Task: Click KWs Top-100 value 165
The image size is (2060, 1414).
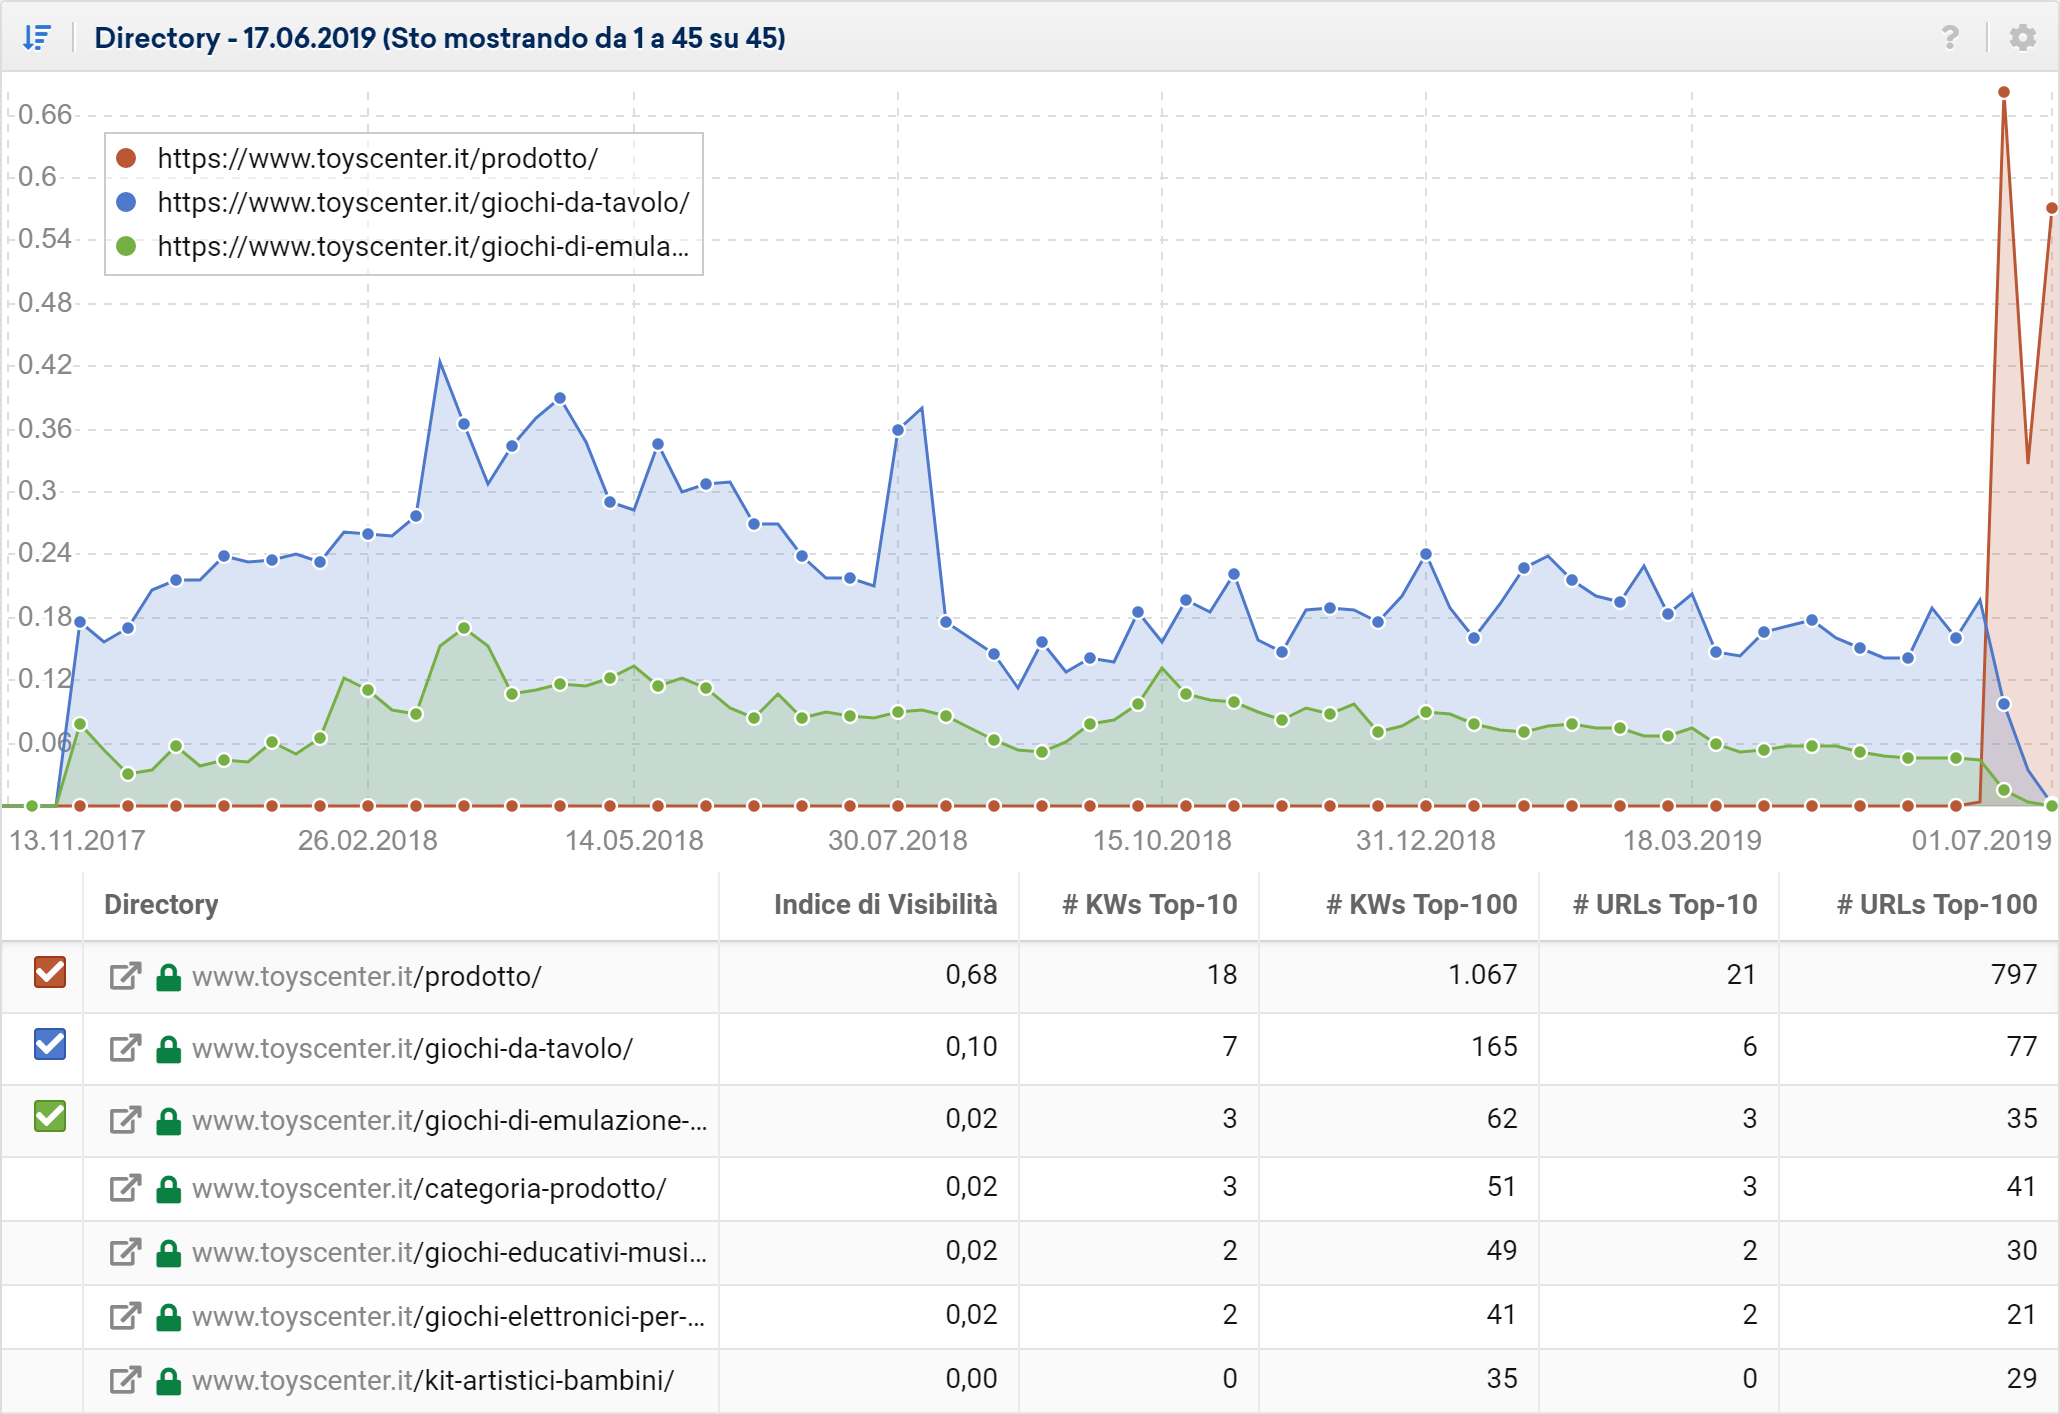Action: (1494, 1046)
